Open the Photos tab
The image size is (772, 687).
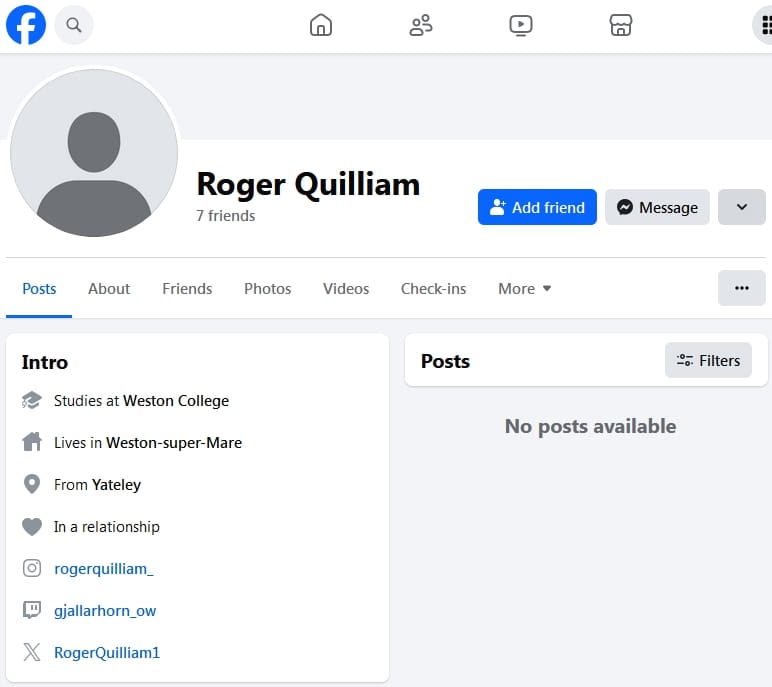coord(267,289)
